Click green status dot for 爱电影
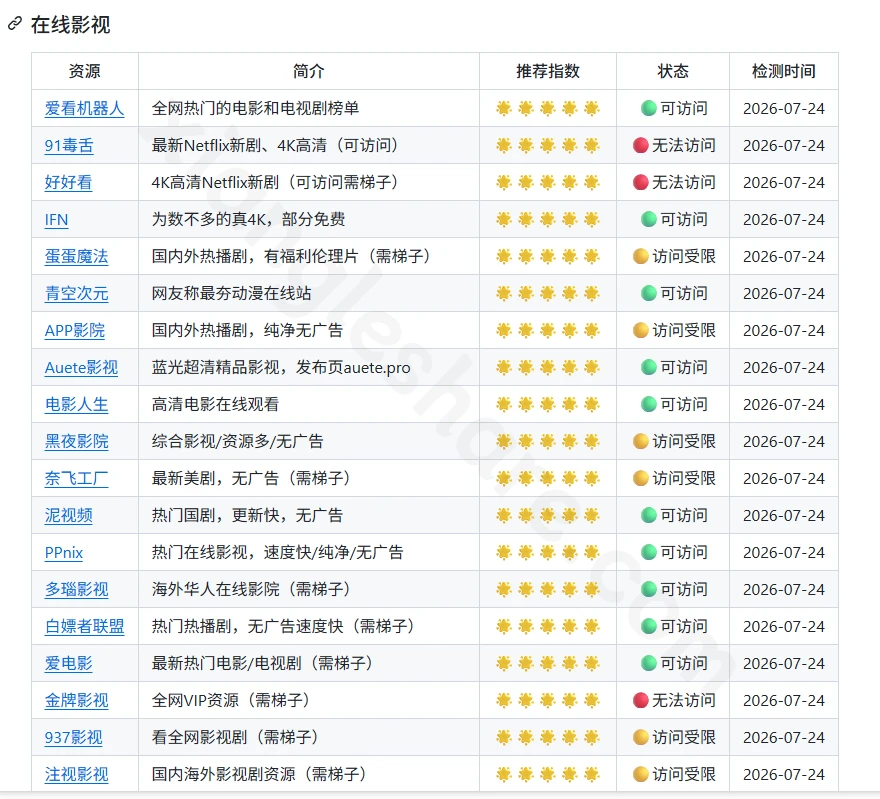This screenshot has height=799, width=880. (x=649, y=664)
